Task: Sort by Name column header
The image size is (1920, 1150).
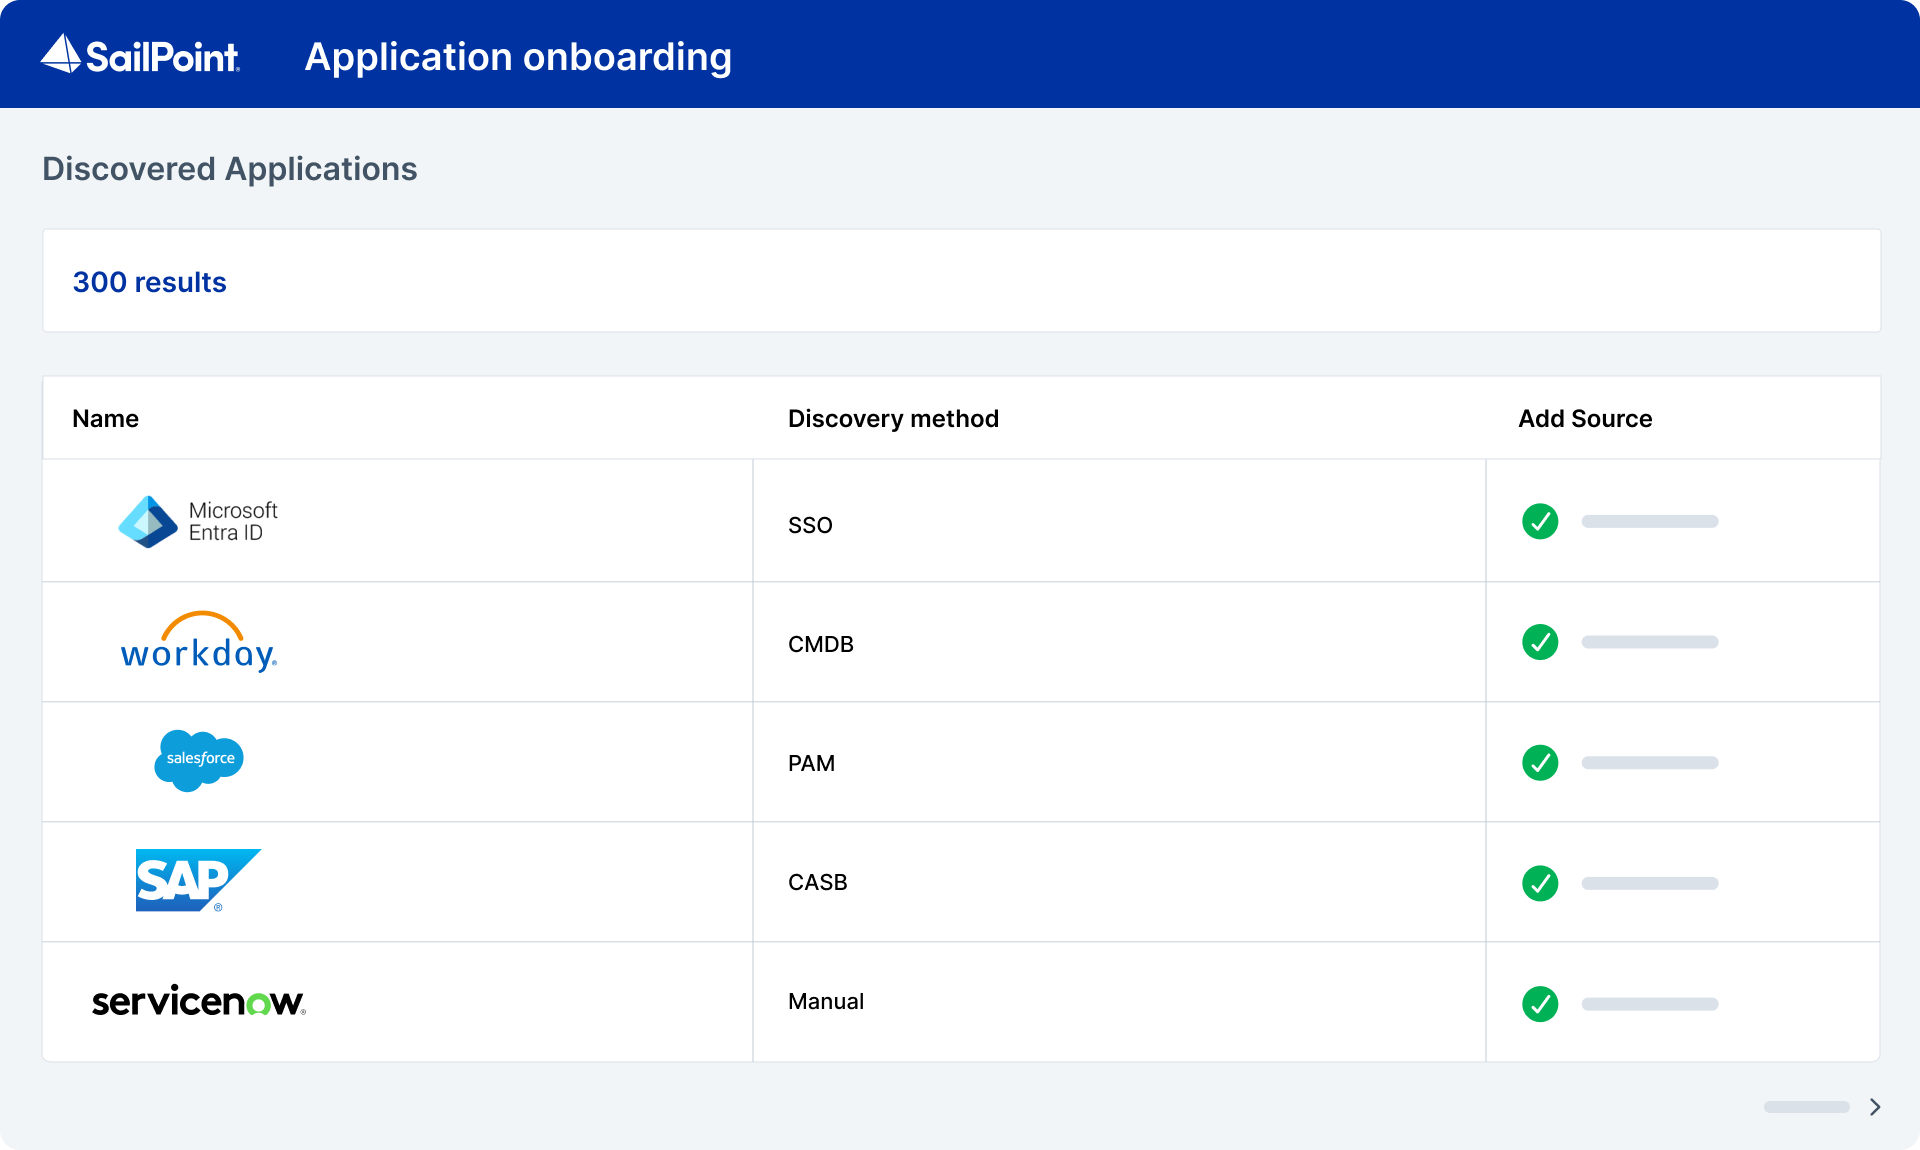Action: click(105, 419)
